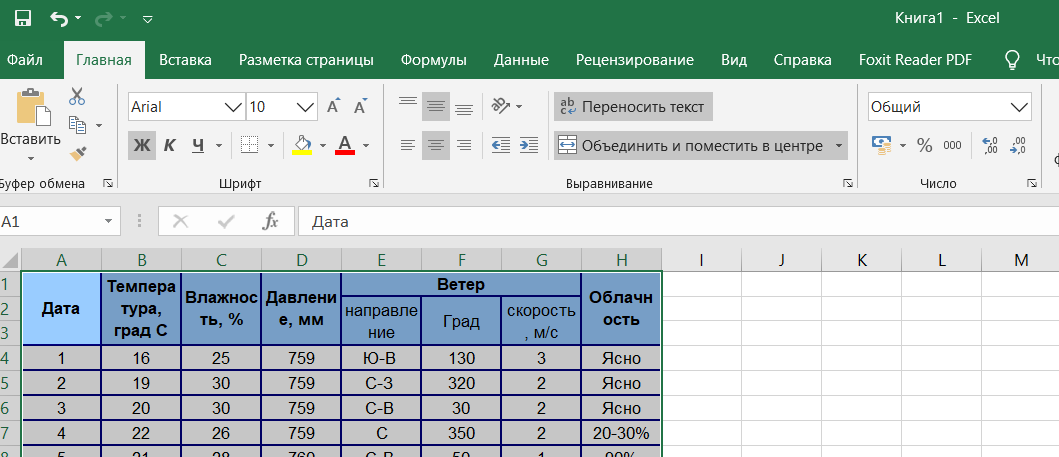Open the Foxit Reader PDF tab
The width and height of the screenshot is (1059, 457).
tap(915, 60)
